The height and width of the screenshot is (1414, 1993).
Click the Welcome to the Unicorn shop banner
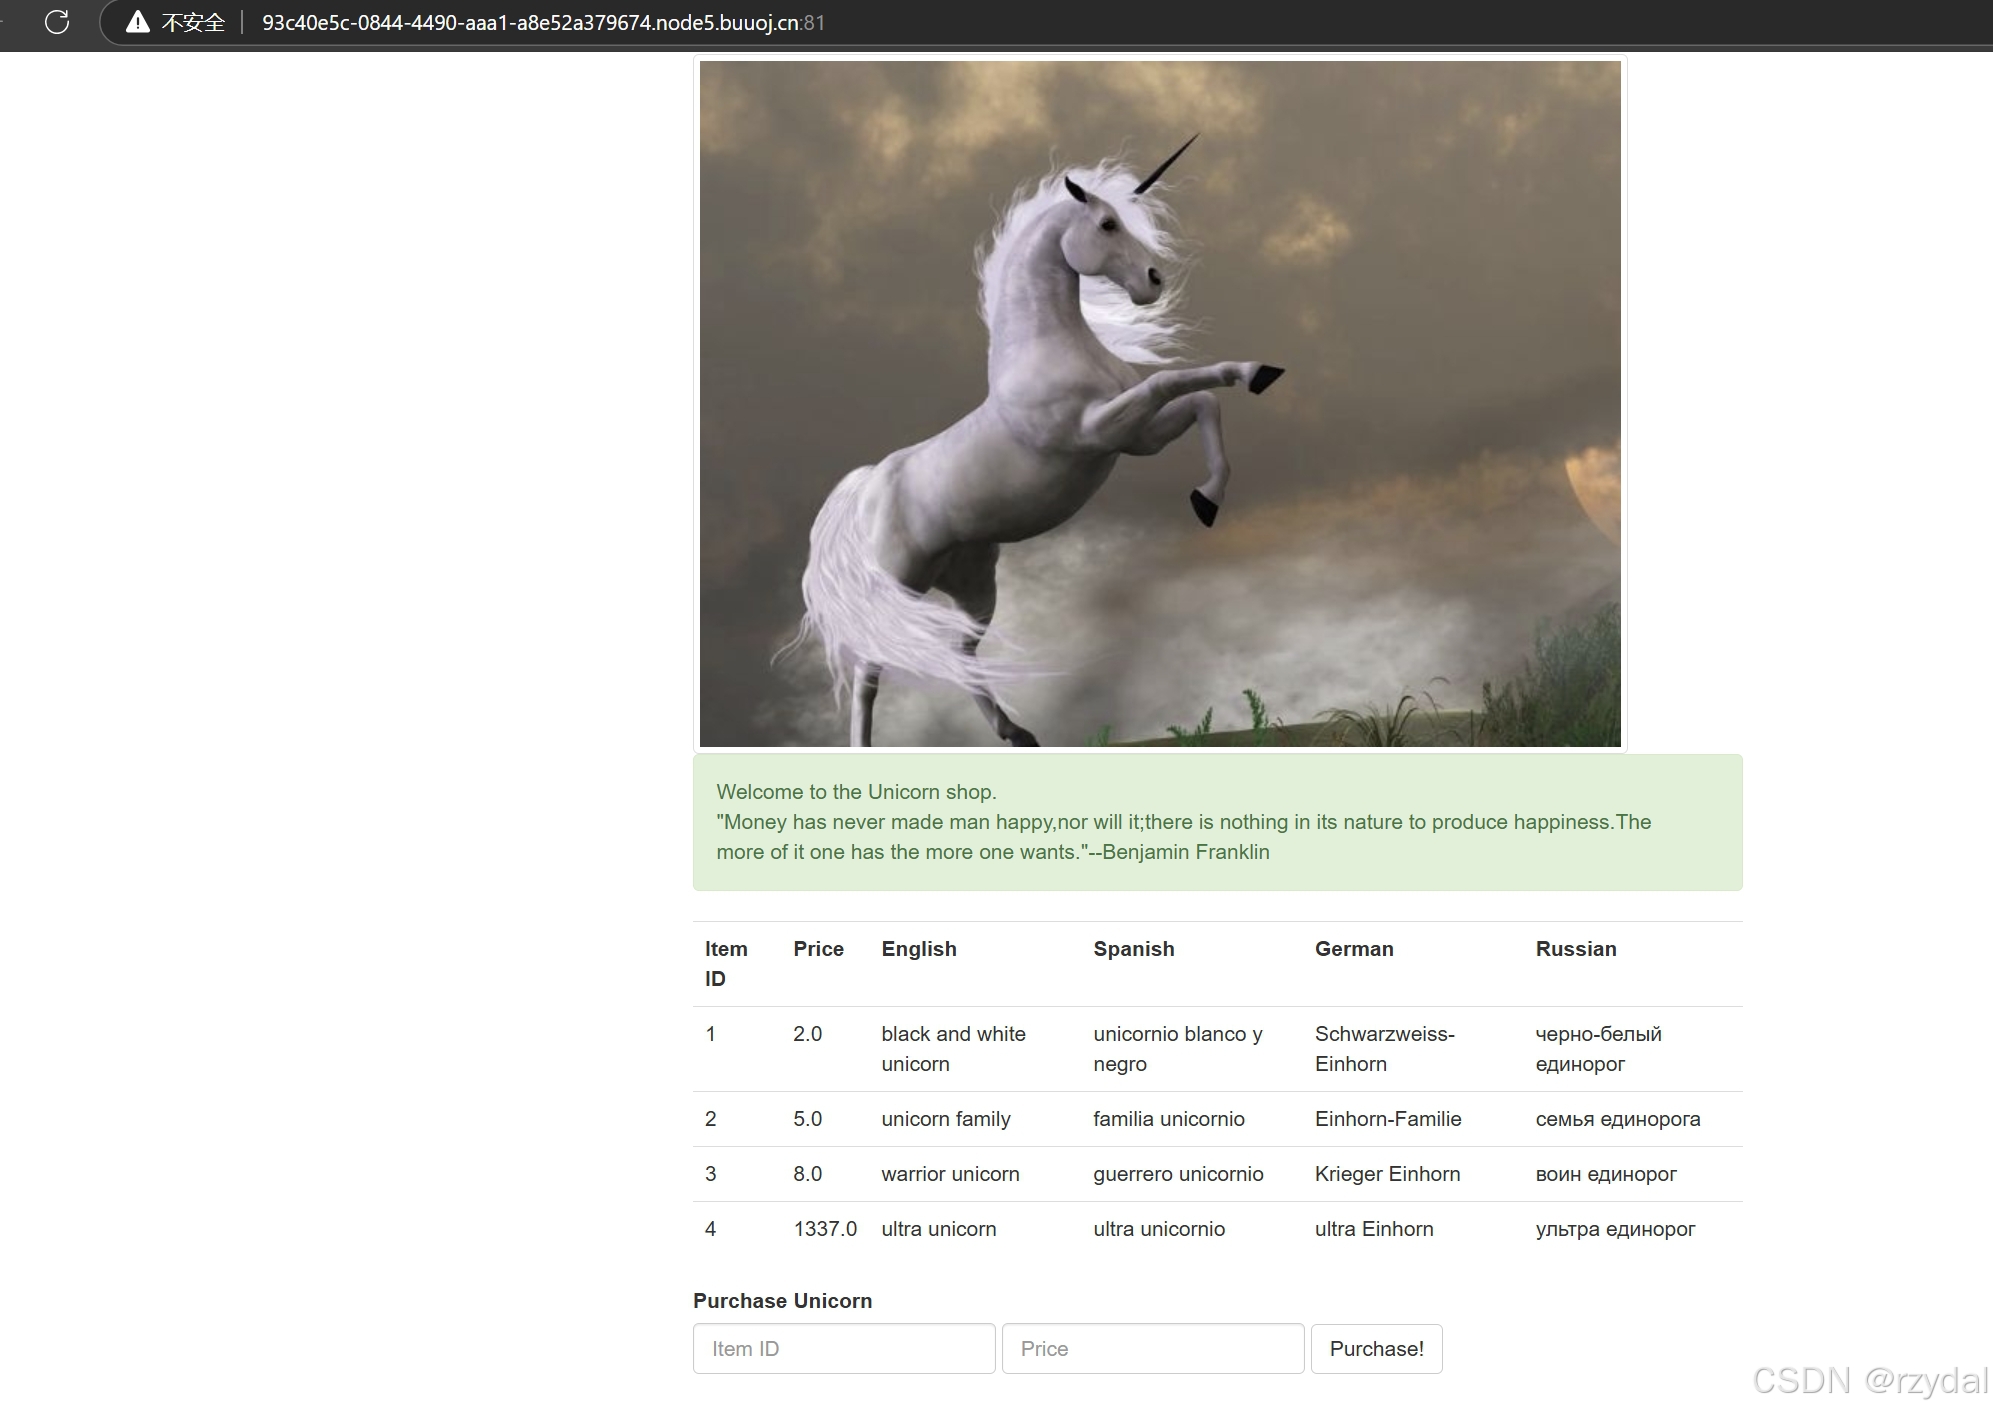[x=1217, y=822]
